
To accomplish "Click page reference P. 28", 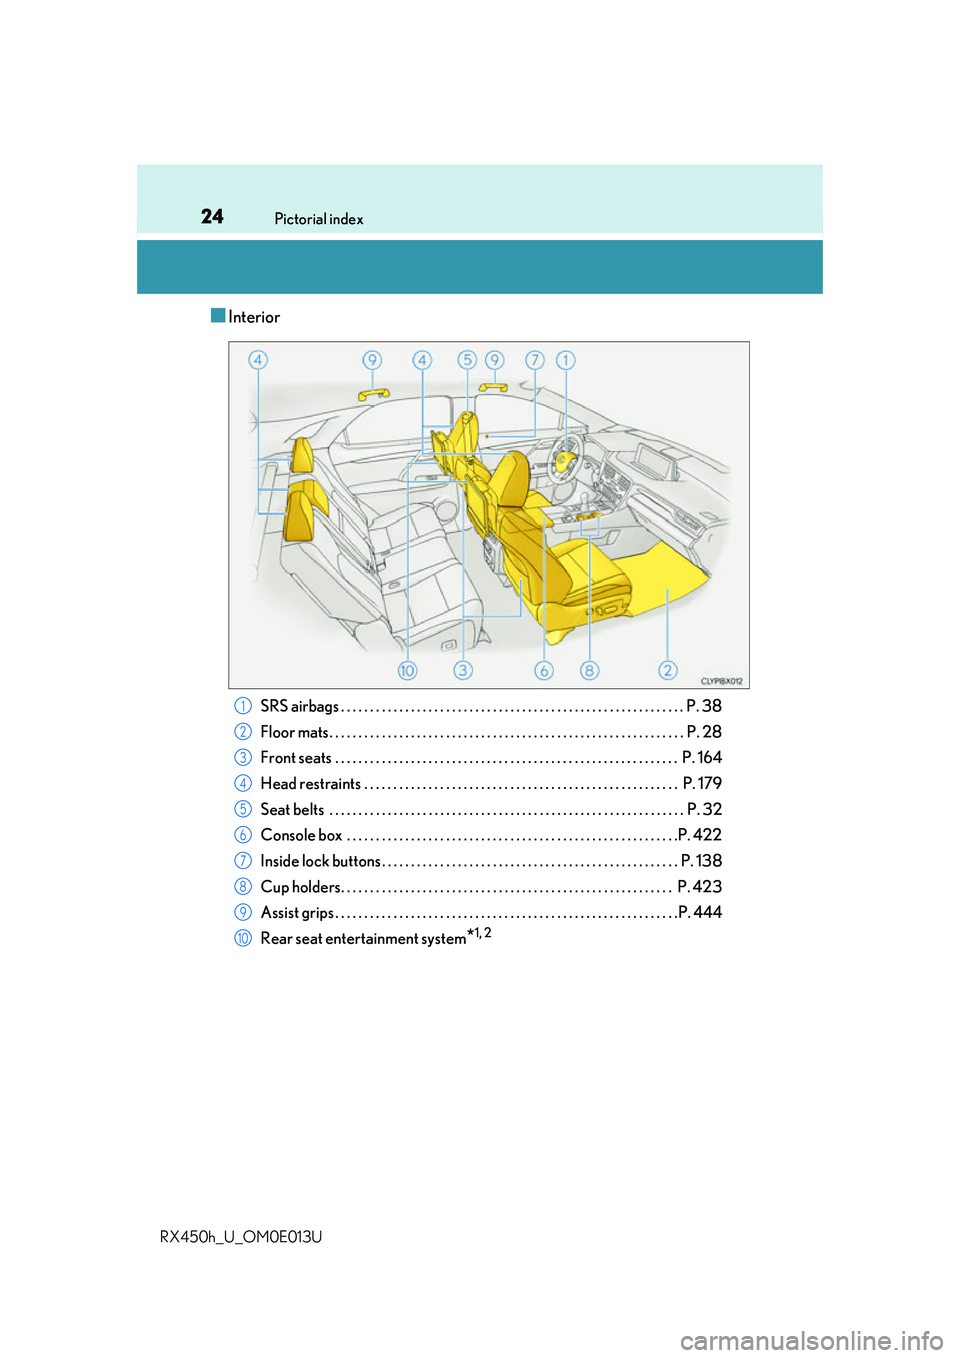I will click(704, 732).
